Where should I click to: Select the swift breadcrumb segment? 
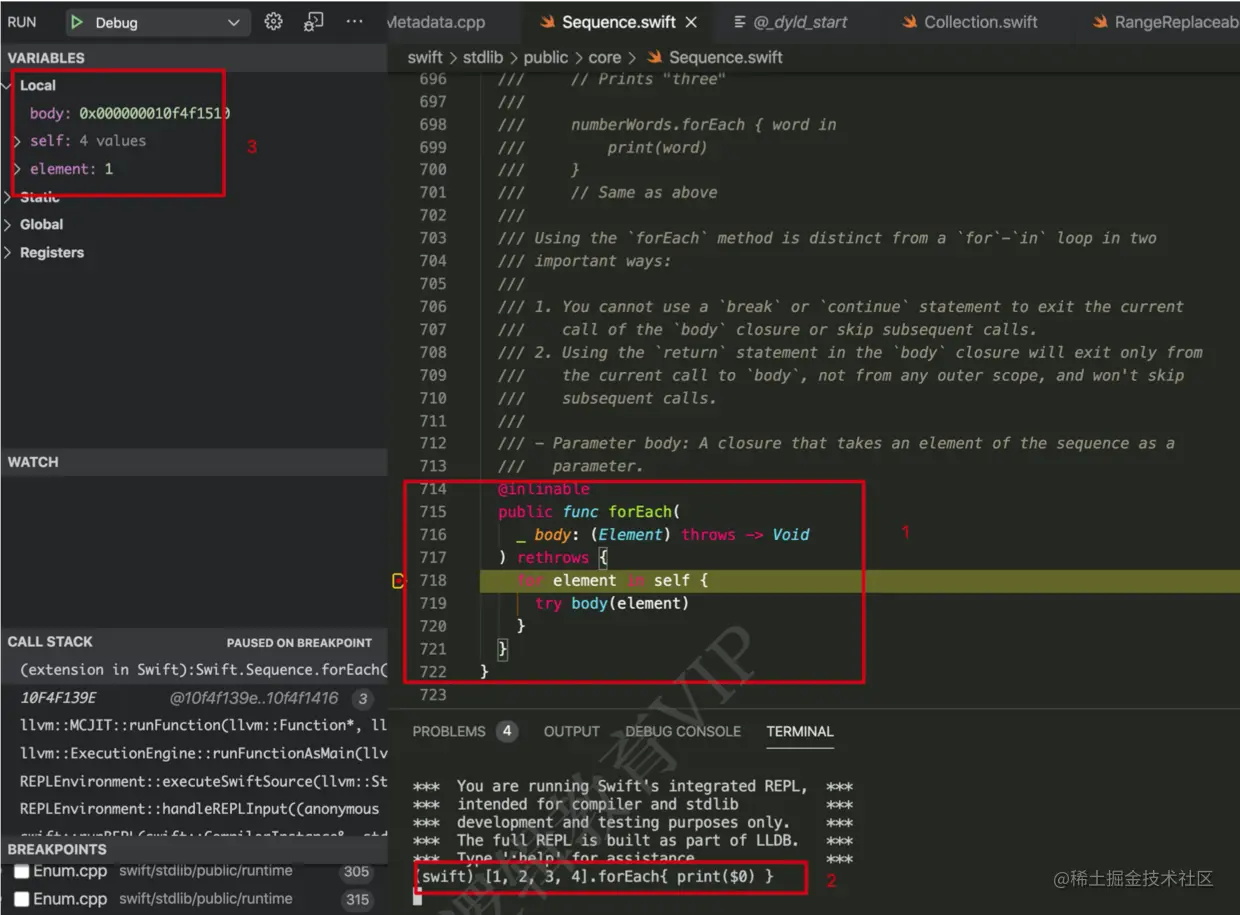pyautogui.click(x=425, y=58)
